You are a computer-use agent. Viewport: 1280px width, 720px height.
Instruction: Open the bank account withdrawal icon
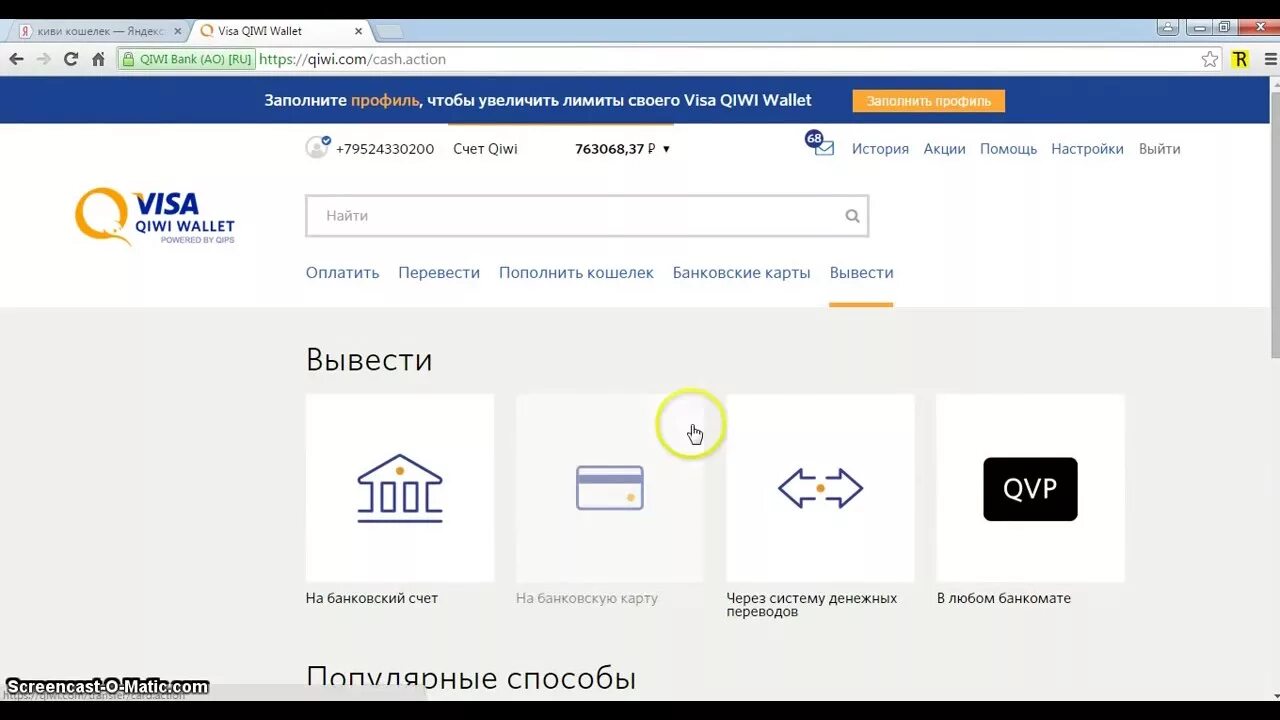pos(400,488)
